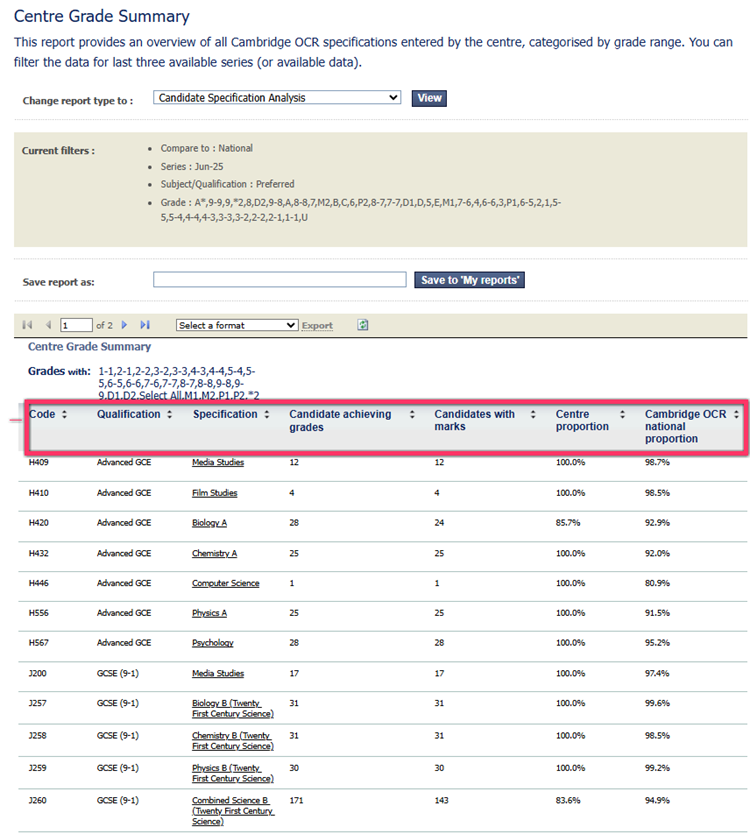750x834 pixels.
Task: Click the Save report as text field
Action: pos(280,280)
